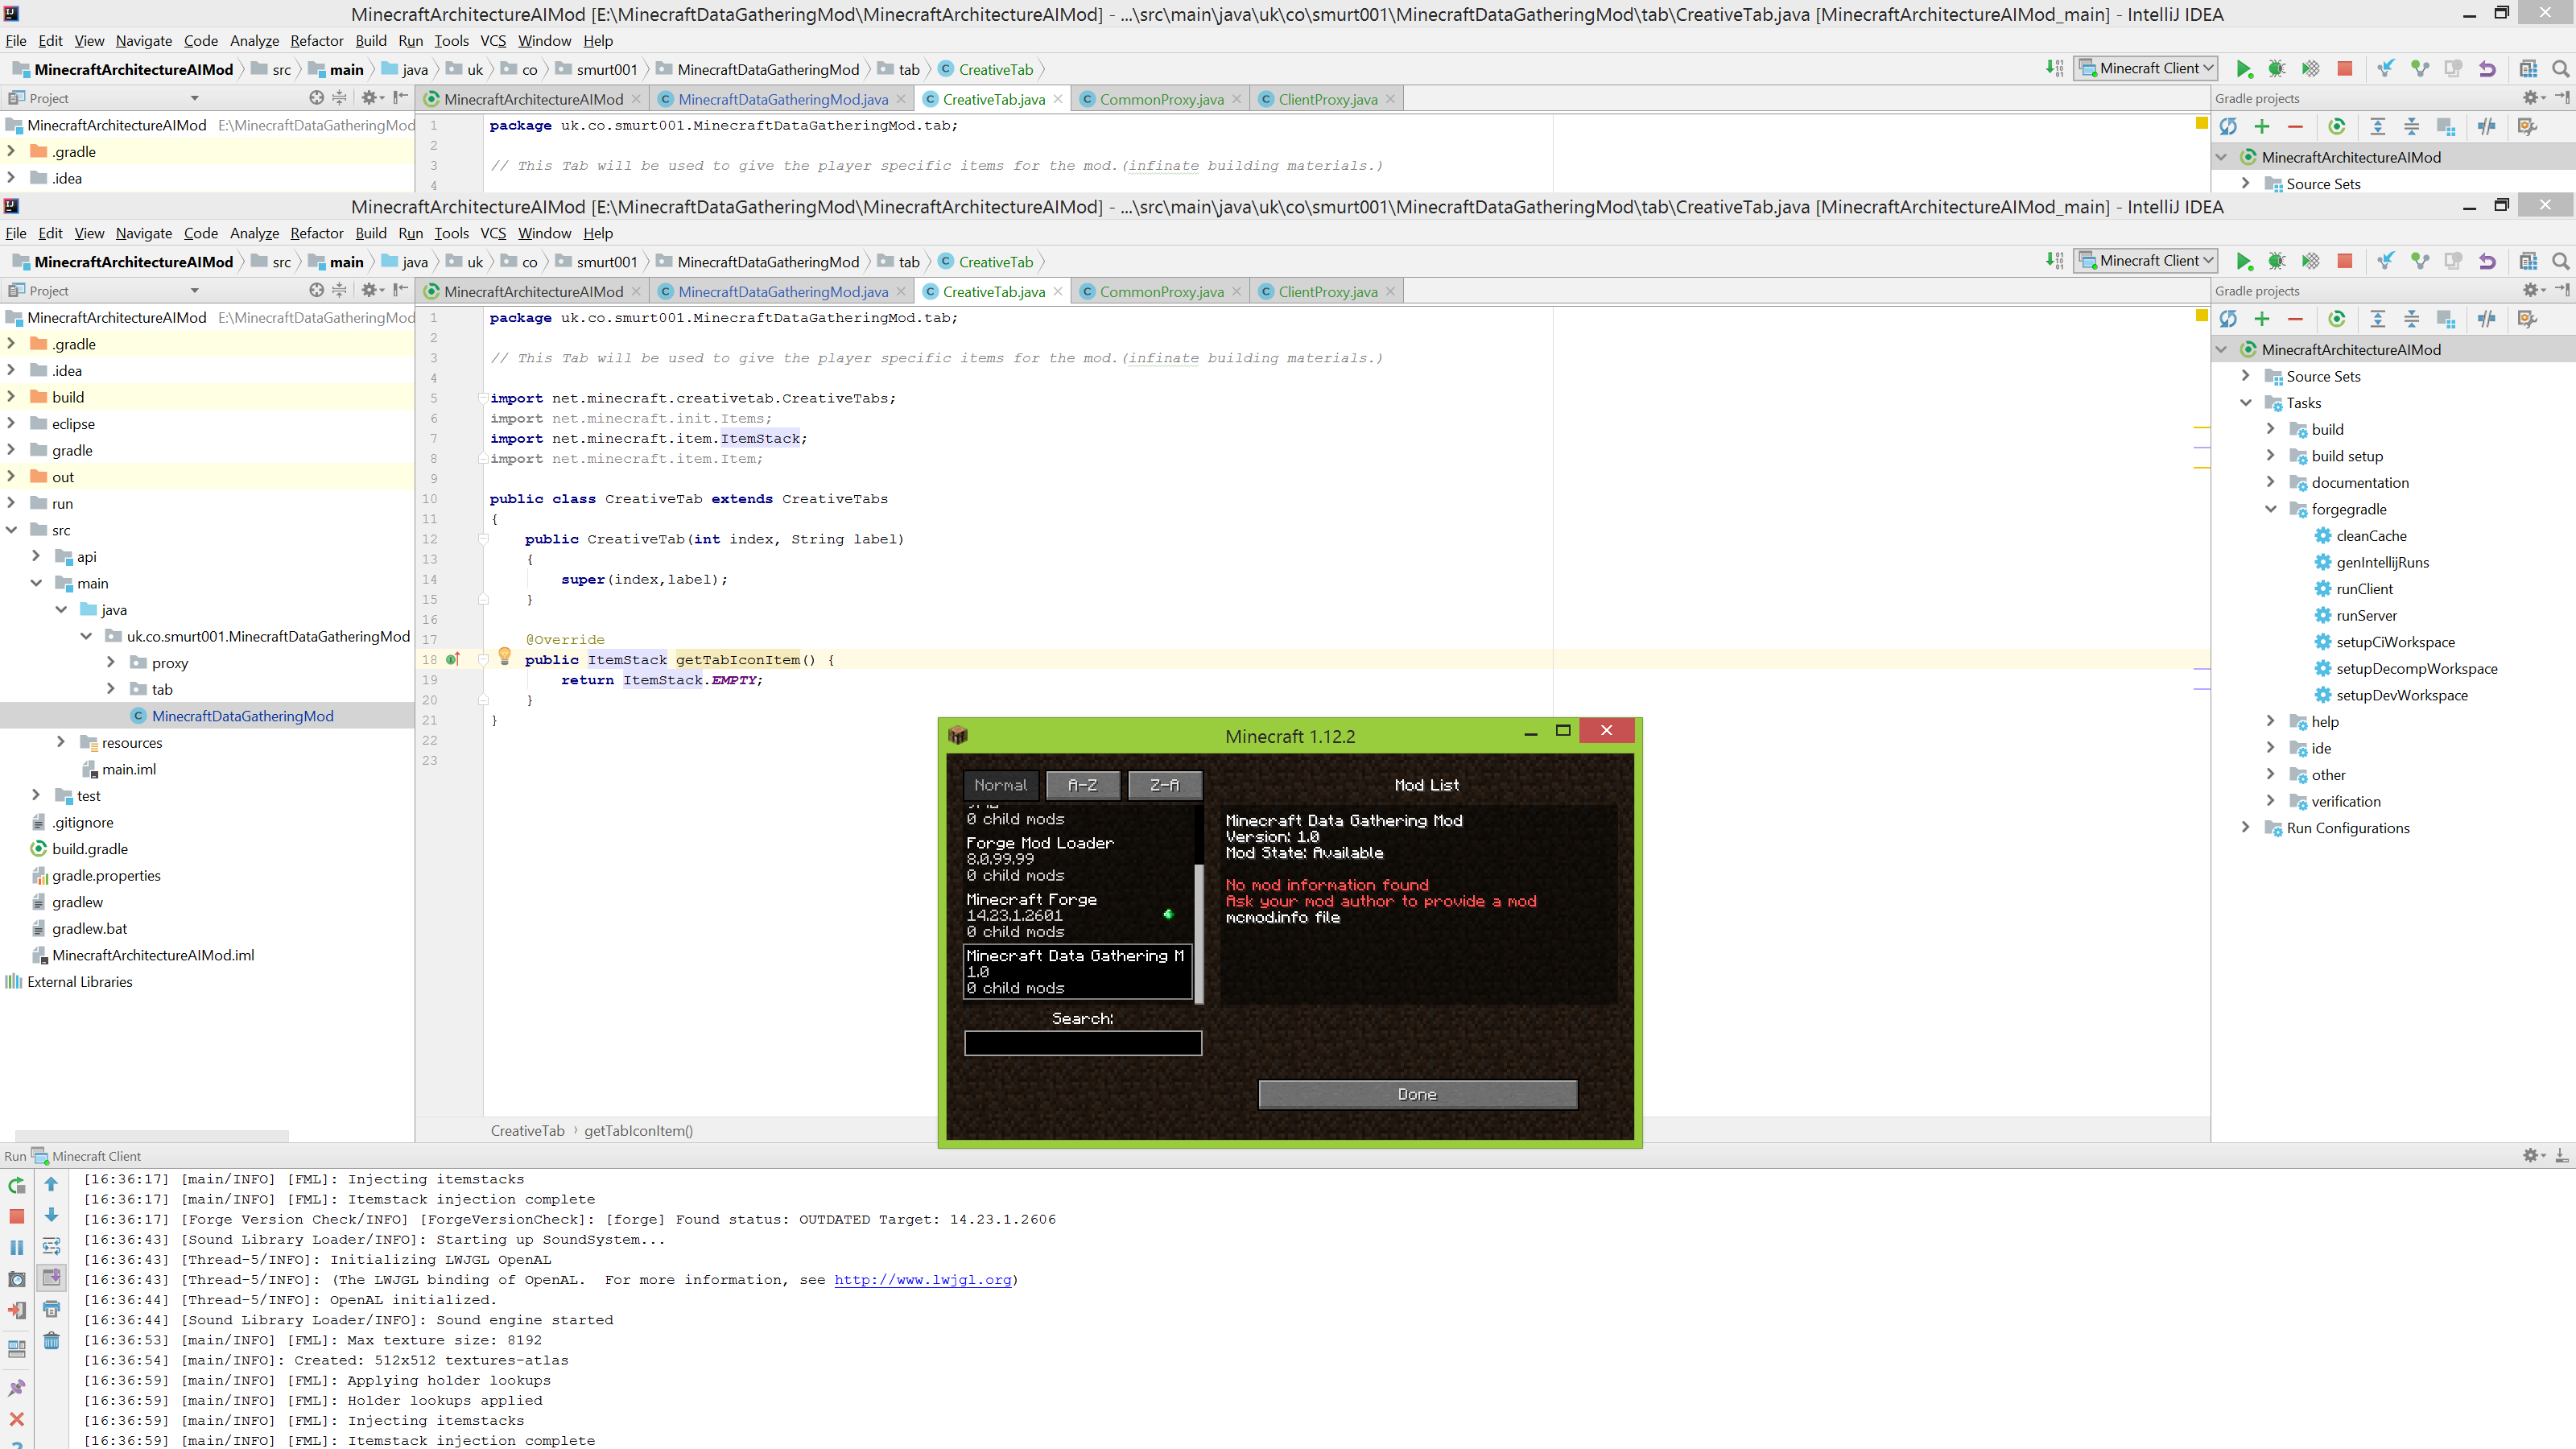Stop the running Minecraft Client process

[2344, 260]
